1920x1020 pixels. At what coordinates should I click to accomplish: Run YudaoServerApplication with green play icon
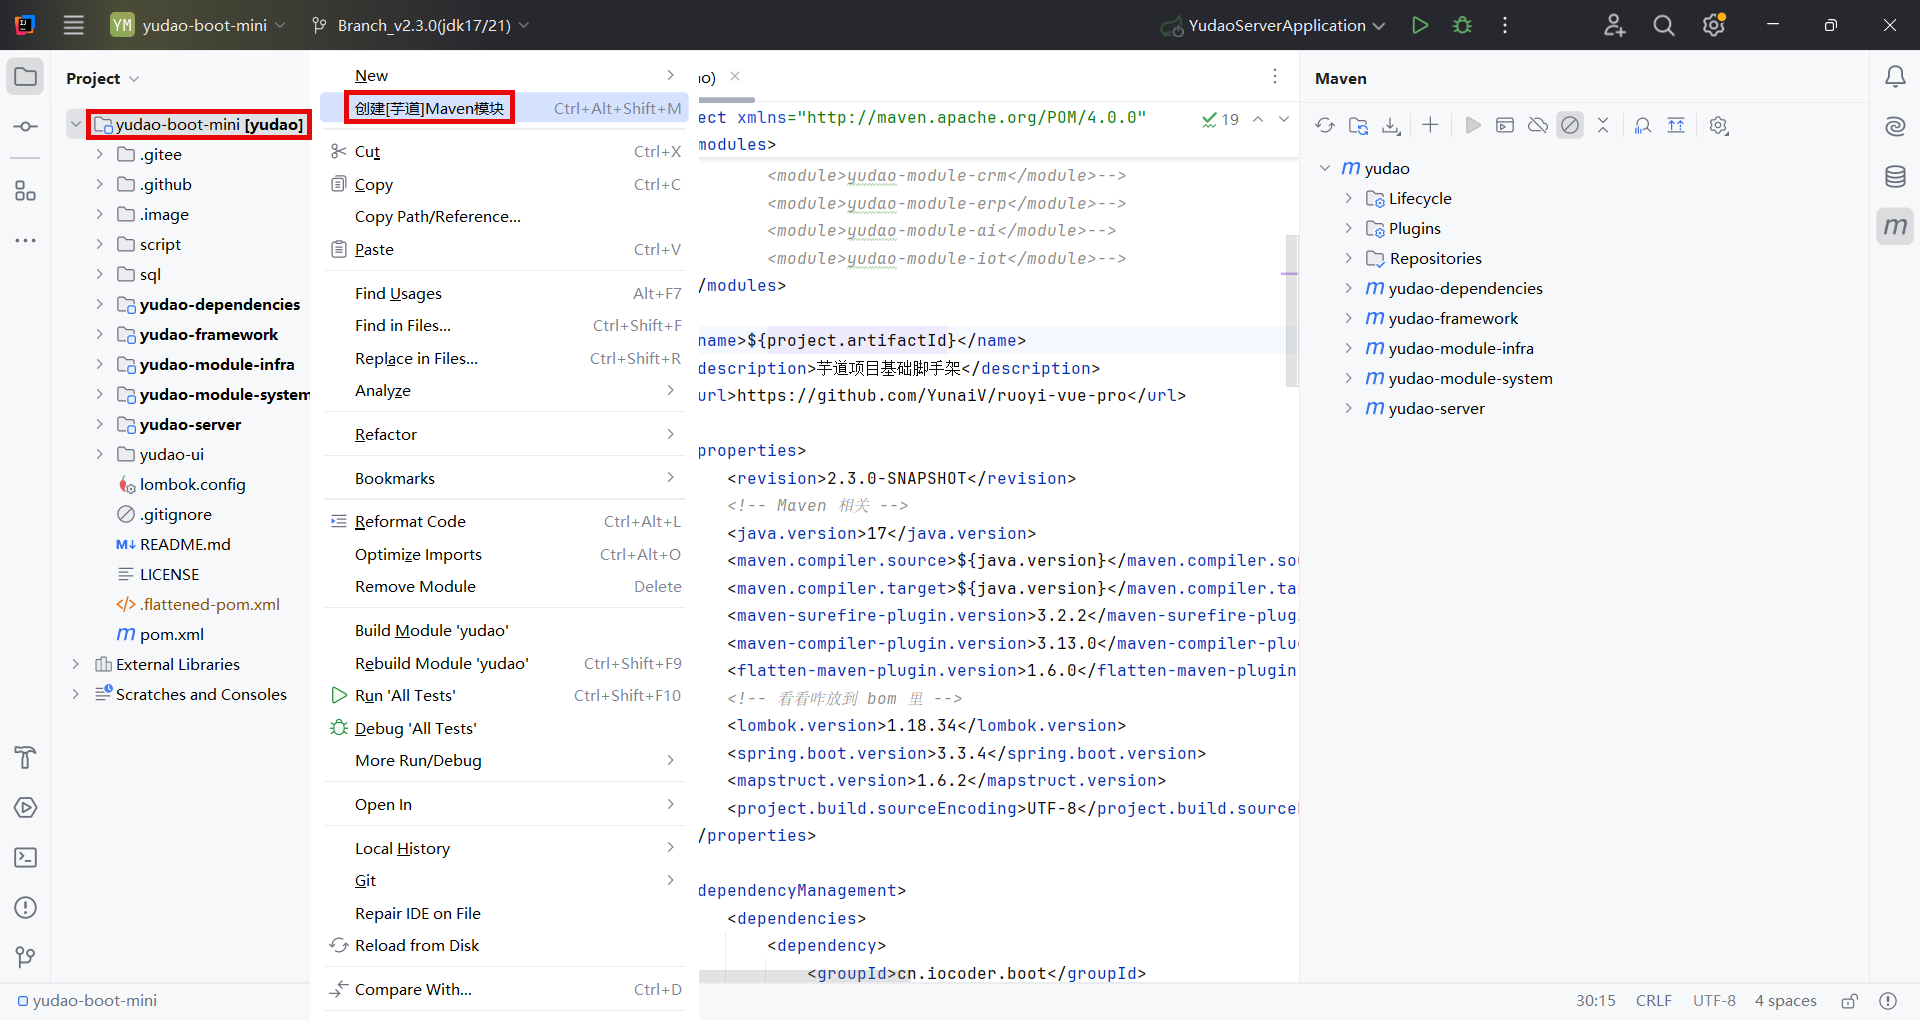[x=1420, y=25]
